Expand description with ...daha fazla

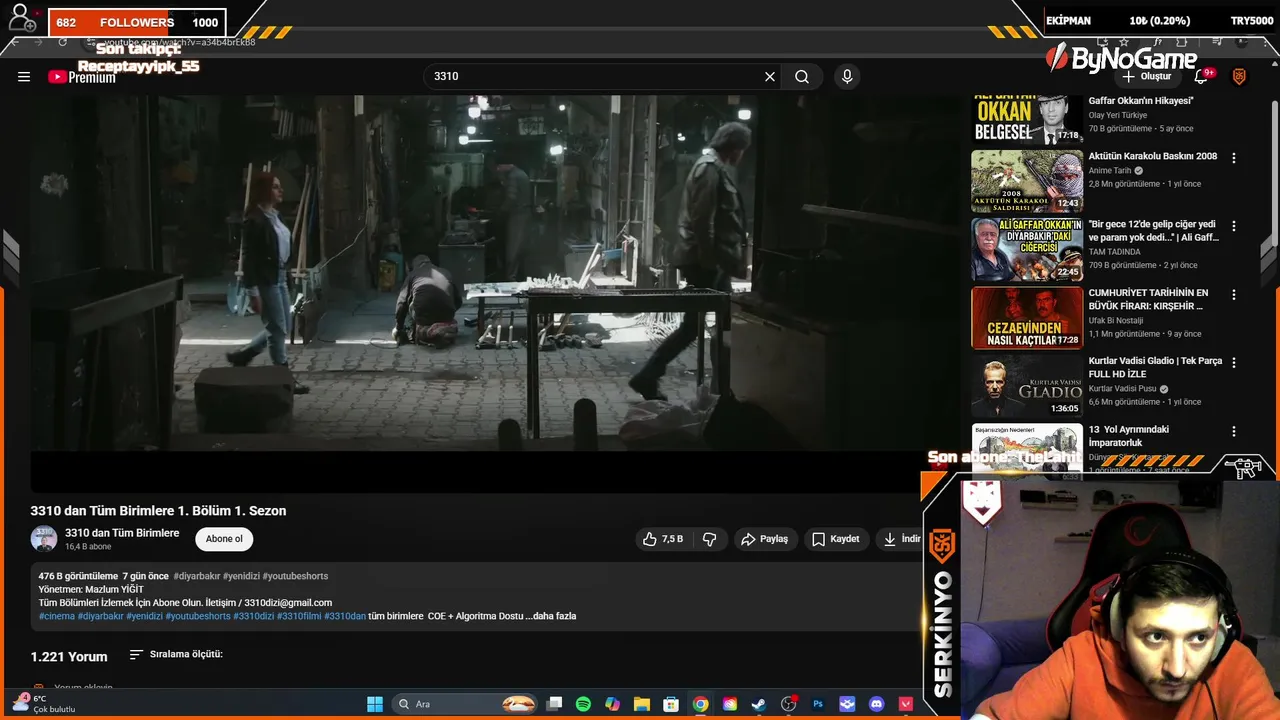coord(551,616)
